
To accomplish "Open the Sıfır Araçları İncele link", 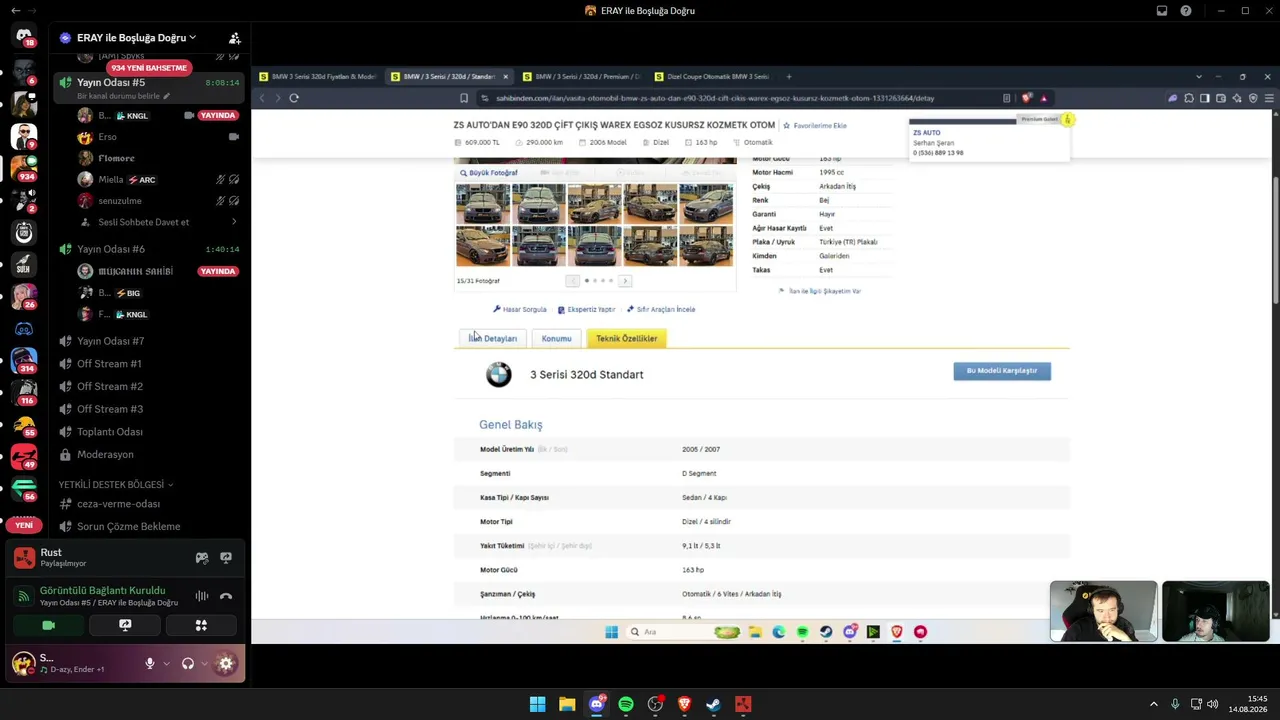I will pos(661,310).
